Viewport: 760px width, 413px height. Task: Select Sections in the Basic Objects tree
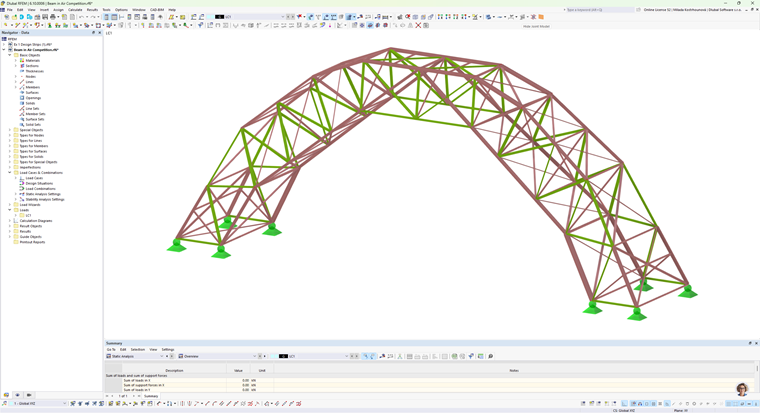click(x=32, y=66)
